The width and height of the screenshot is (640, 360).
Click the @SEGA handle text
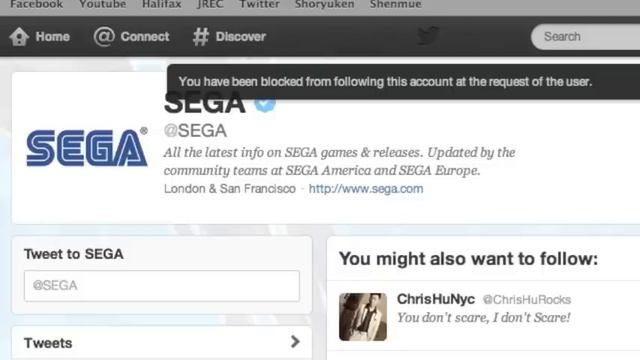point(195,131)
